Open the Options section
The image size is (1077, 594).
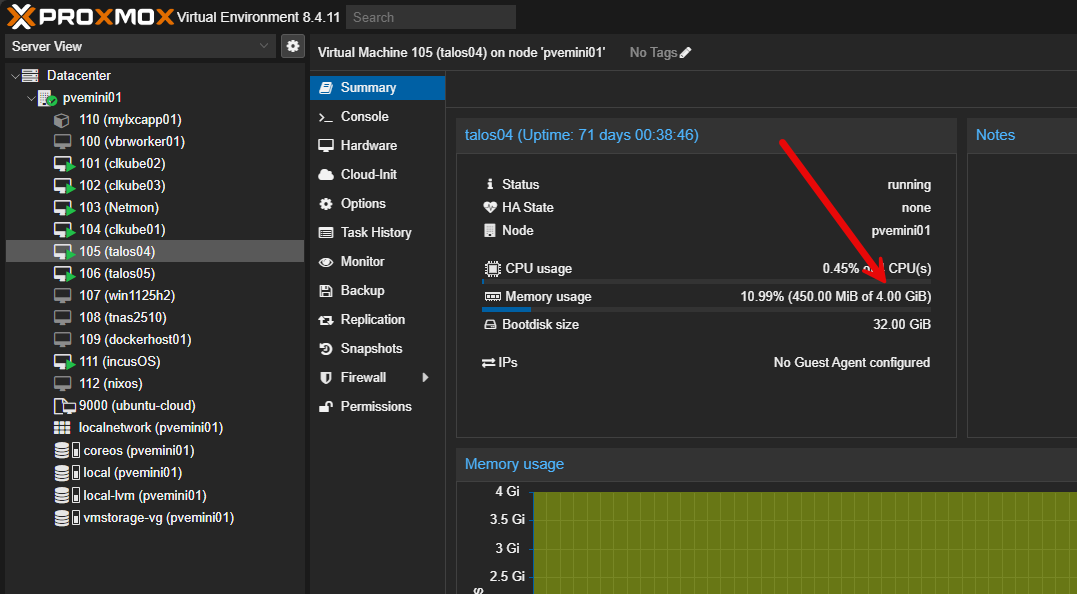[364, 203]
